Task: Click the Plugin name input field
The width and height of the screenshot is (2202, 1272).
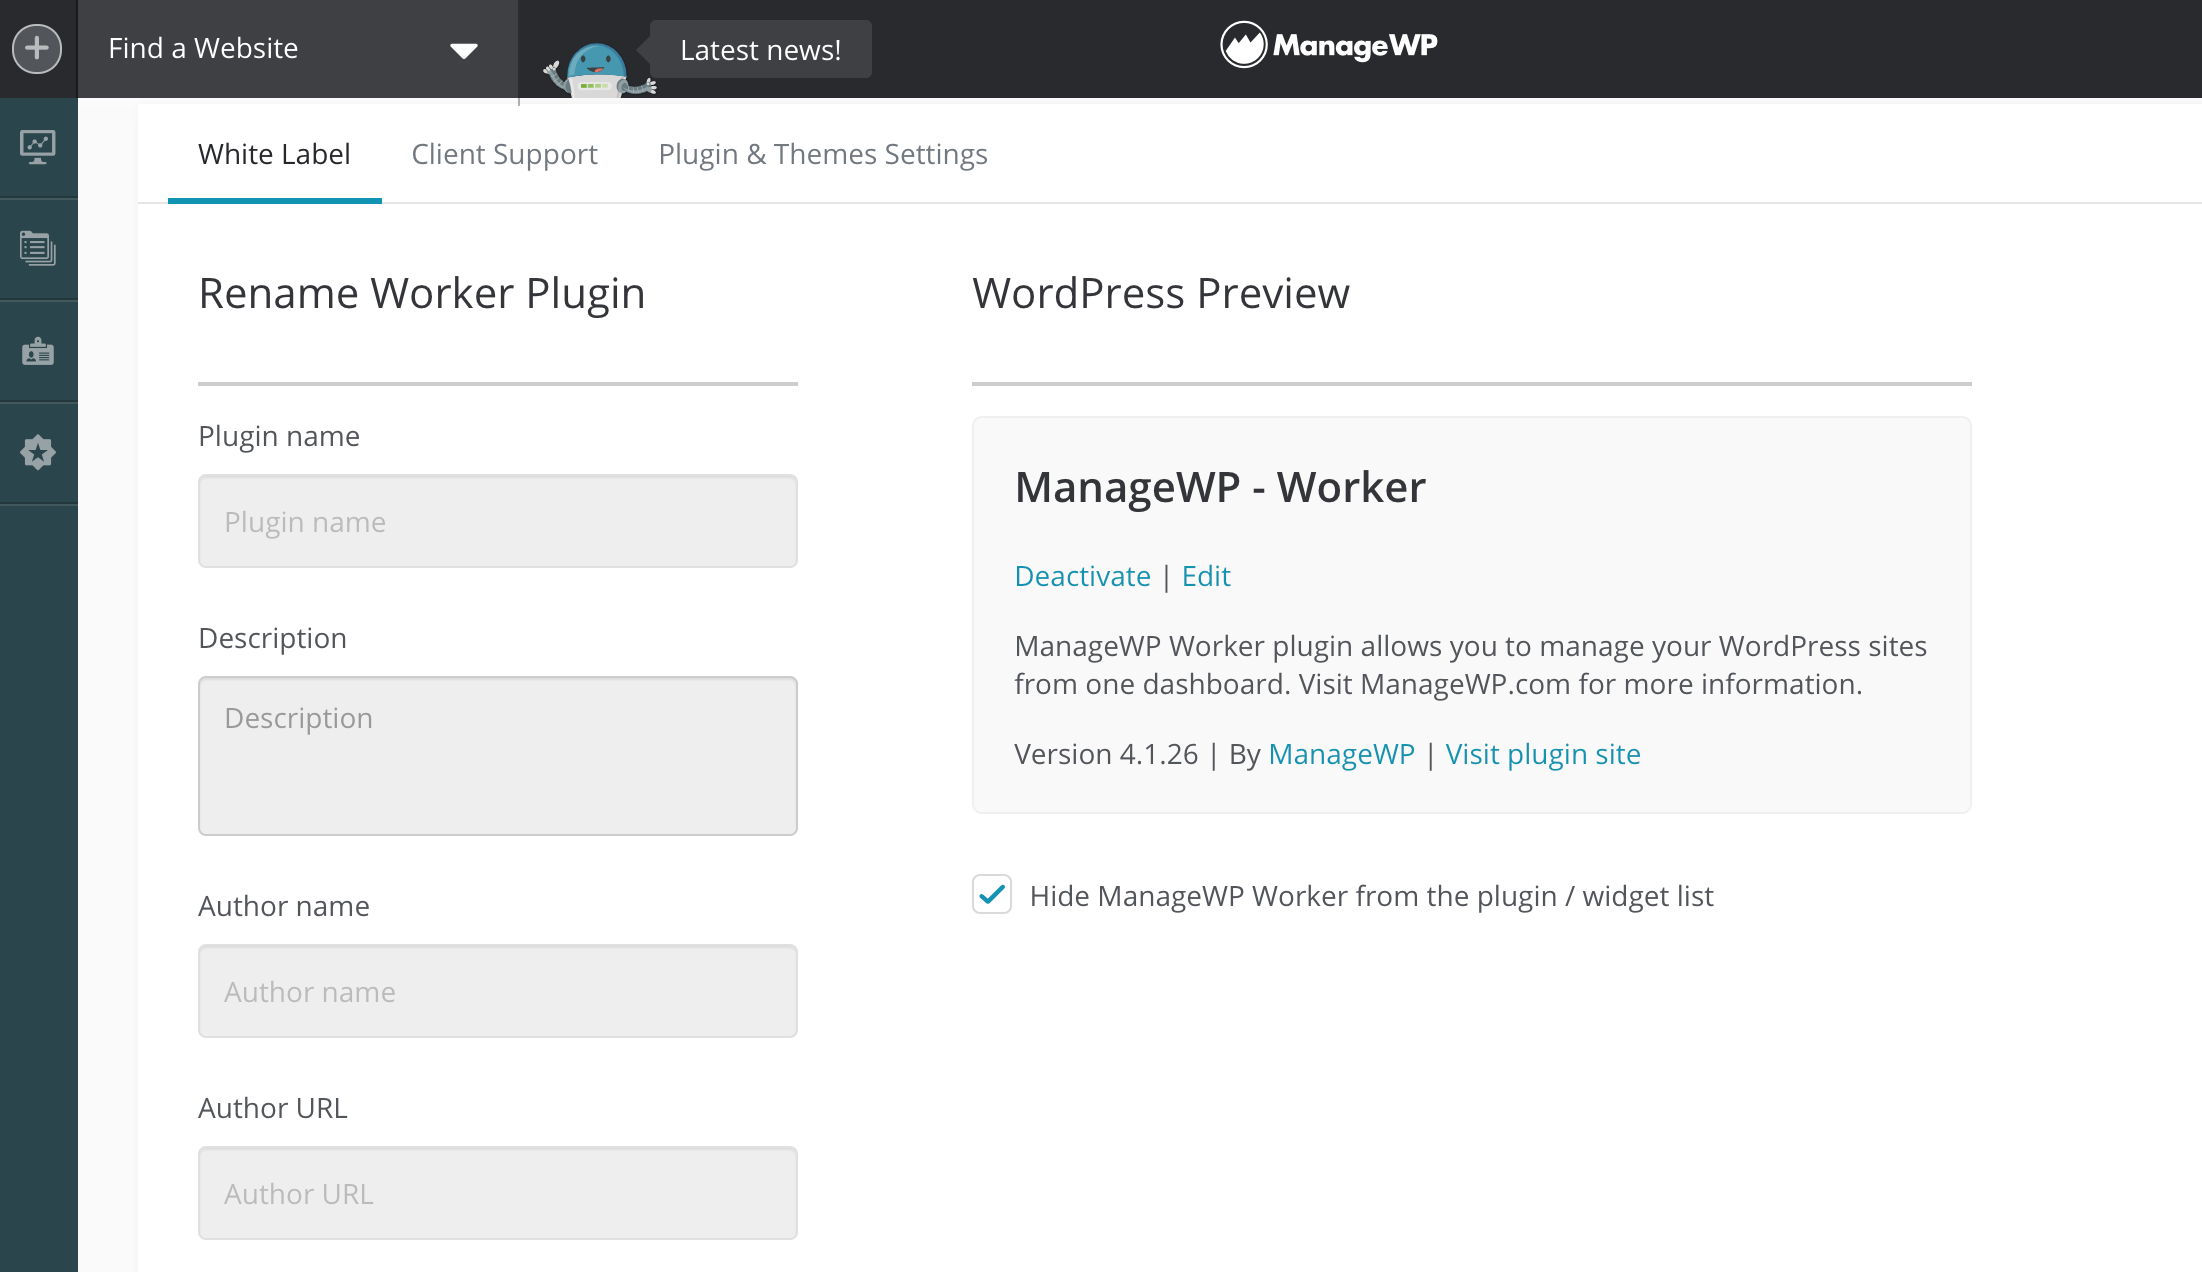Action: pos(496,521)
